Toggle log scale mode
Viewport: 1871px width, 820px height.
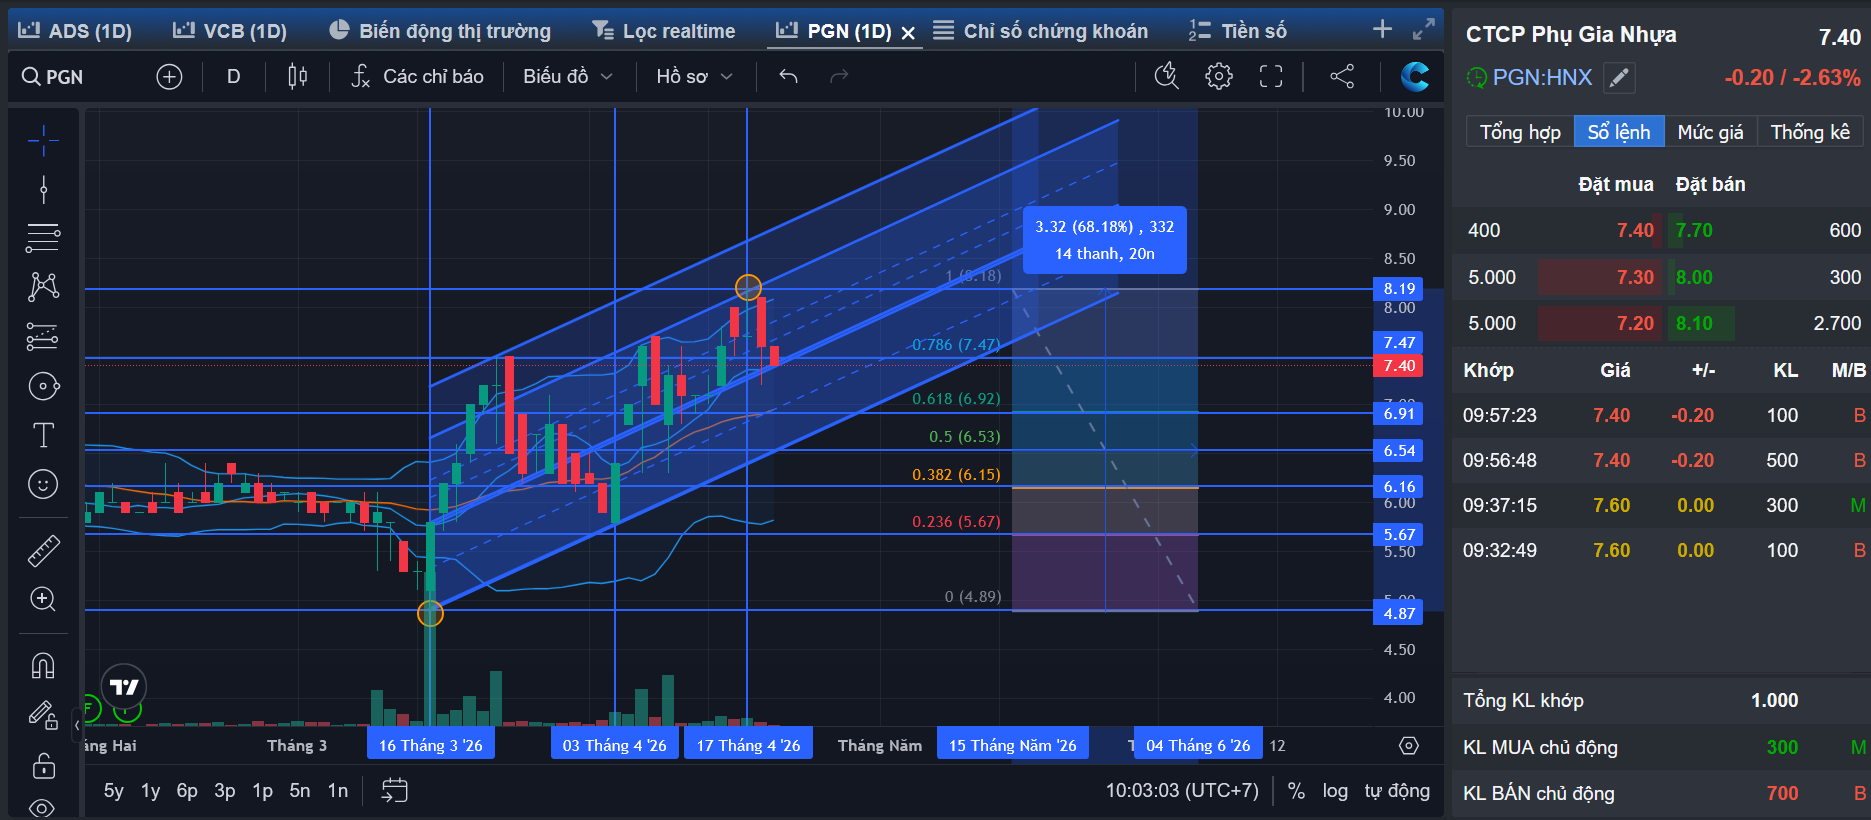[x=1335, y=791]
